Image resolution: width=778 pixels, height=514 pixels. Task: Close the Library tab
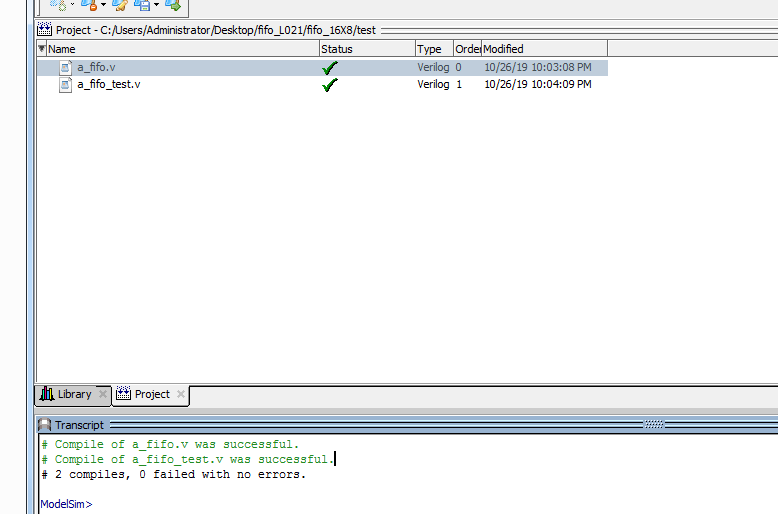(102, 395)
